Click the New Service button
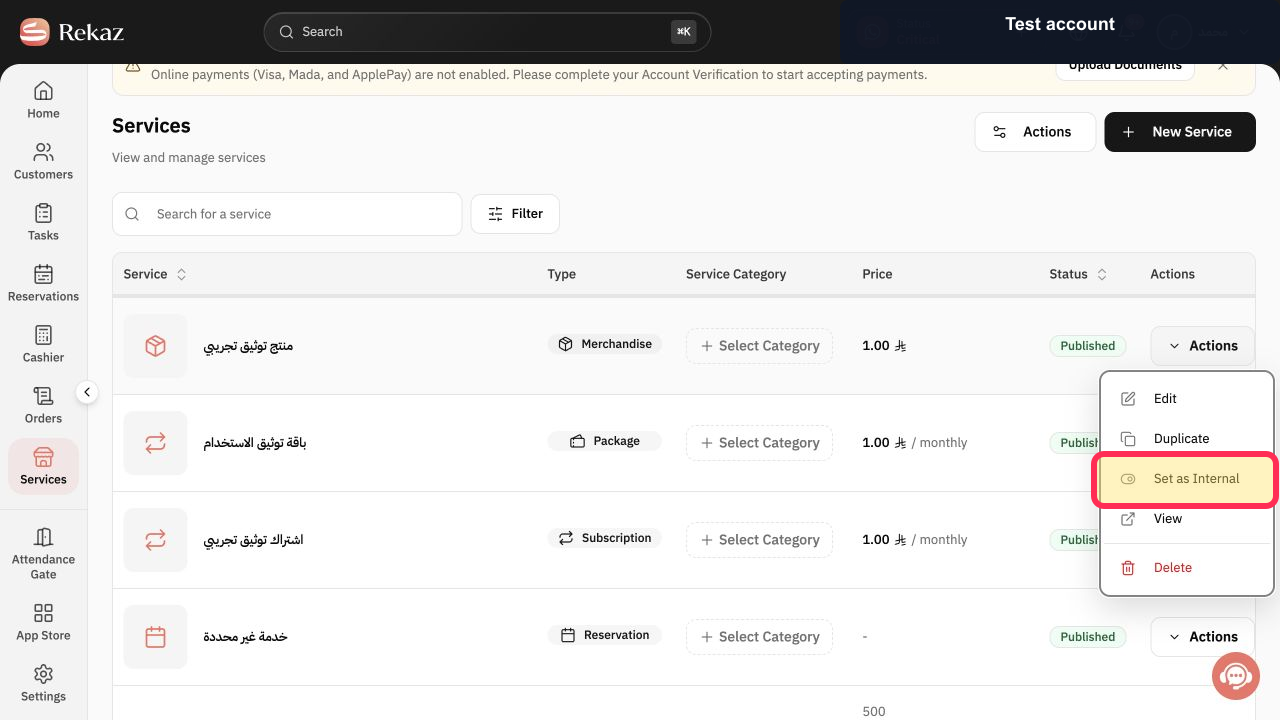The height and width of the screenshot is (720, 1280). (x=1180, y=132)
